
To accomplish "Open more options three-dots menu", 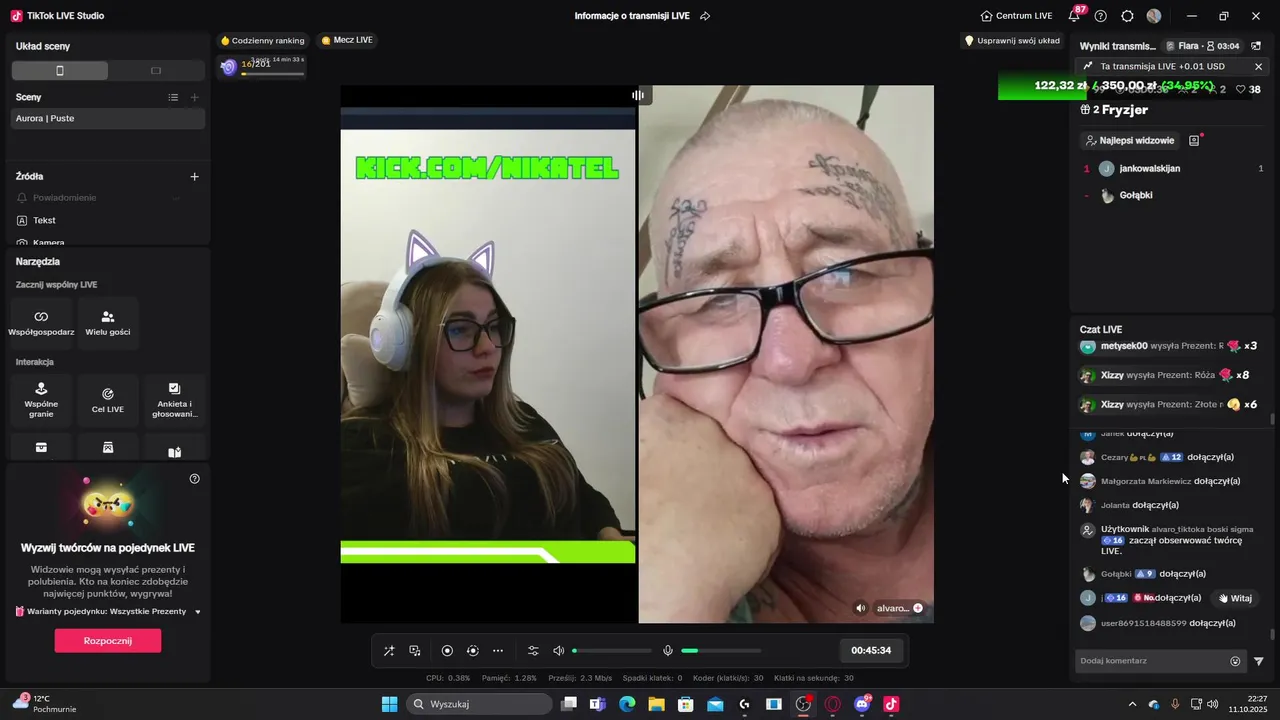I will 498,651.
